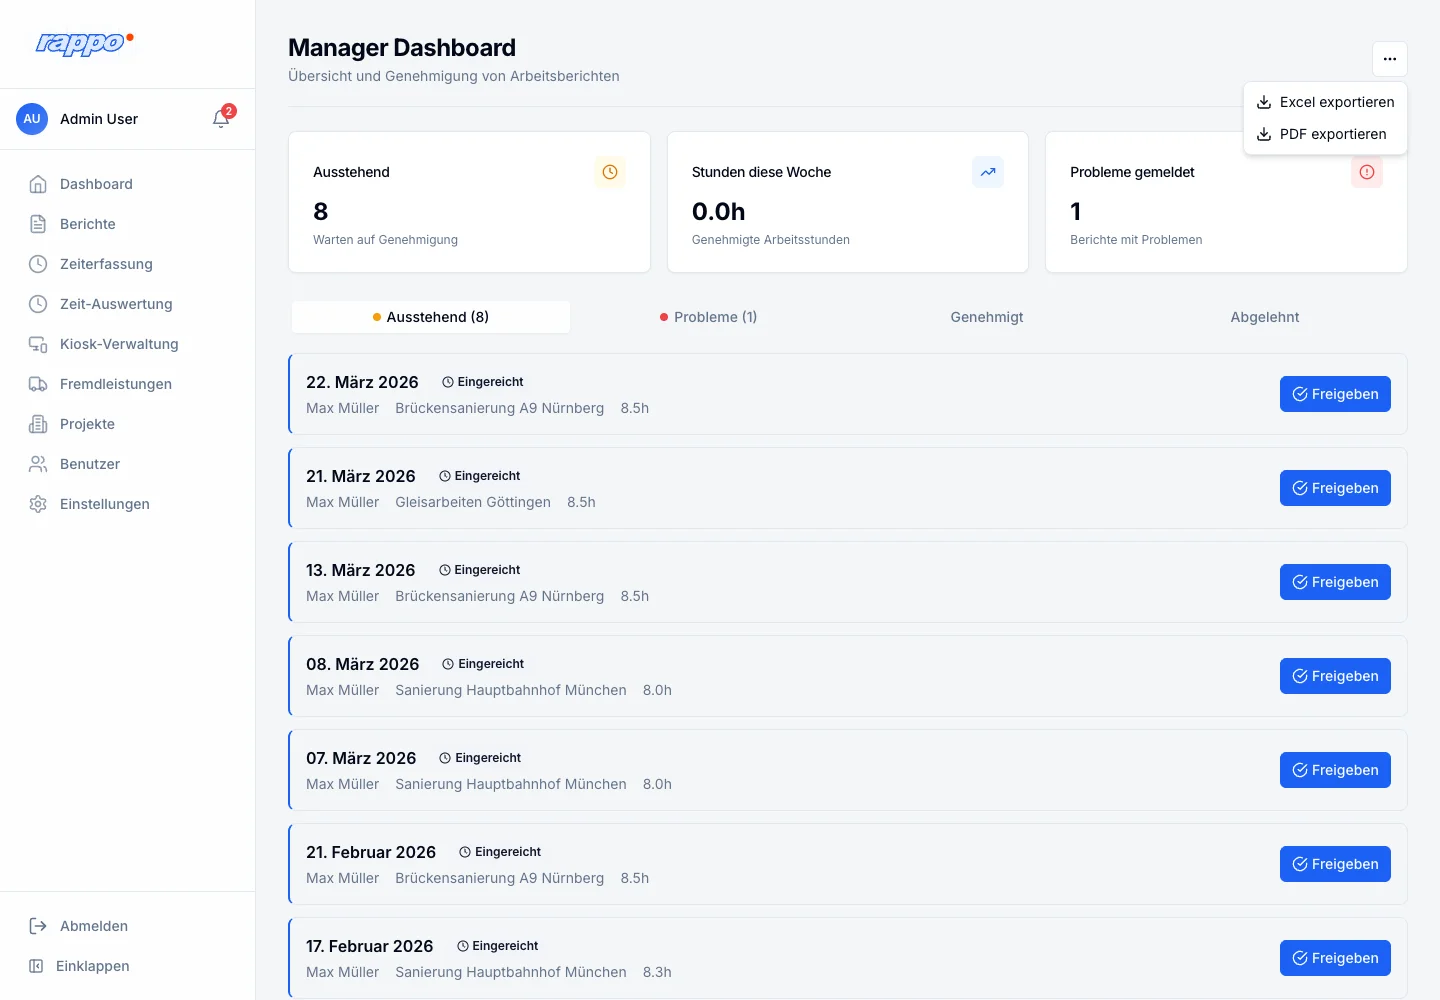Click the trend icon in the Stunden diese Woche card
Viewport: 1440px width, 1000px height.
pos(988,172)
